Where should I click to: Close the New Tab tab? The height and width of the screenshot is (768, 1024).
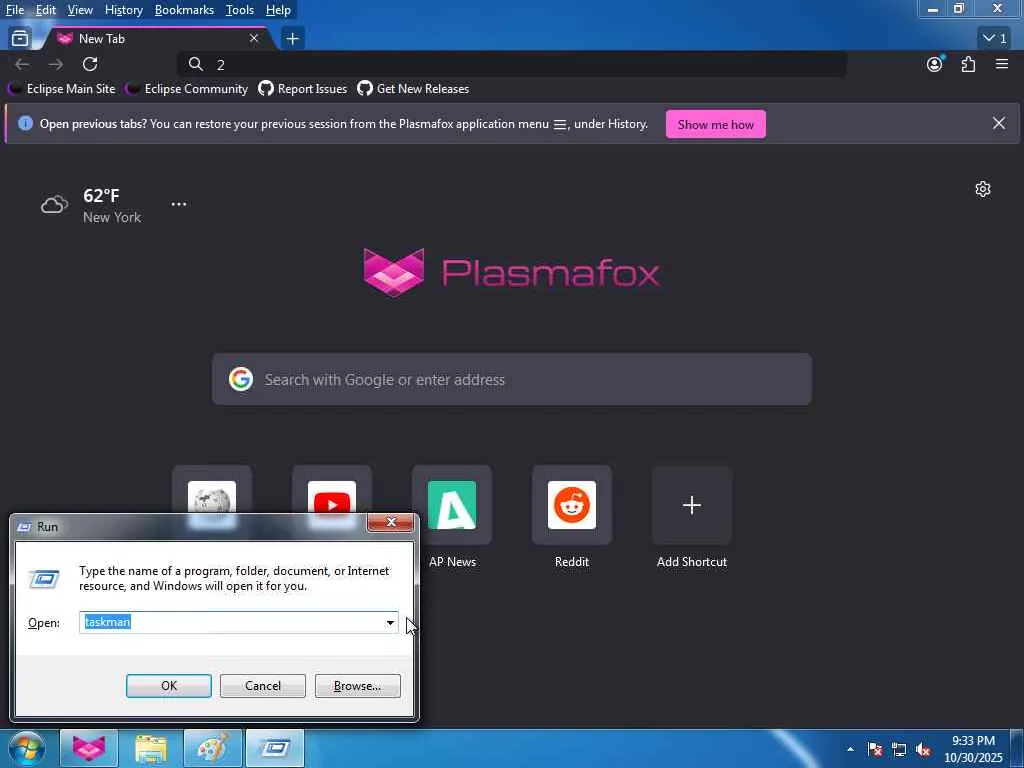click(254, 39)
